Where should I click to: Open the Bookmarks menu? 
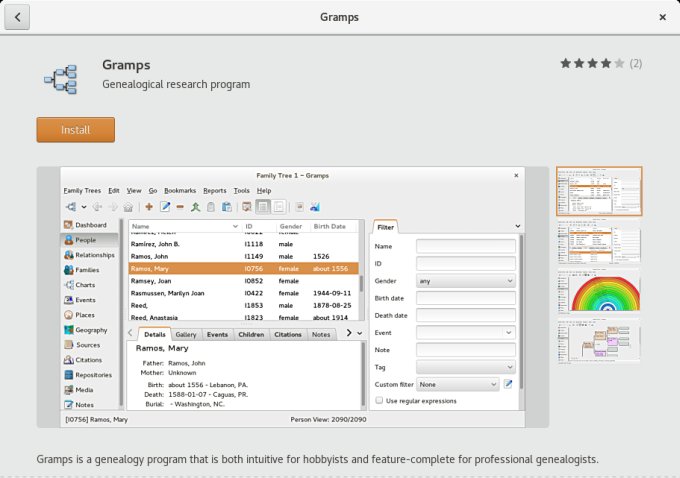(x=180, y=190)
